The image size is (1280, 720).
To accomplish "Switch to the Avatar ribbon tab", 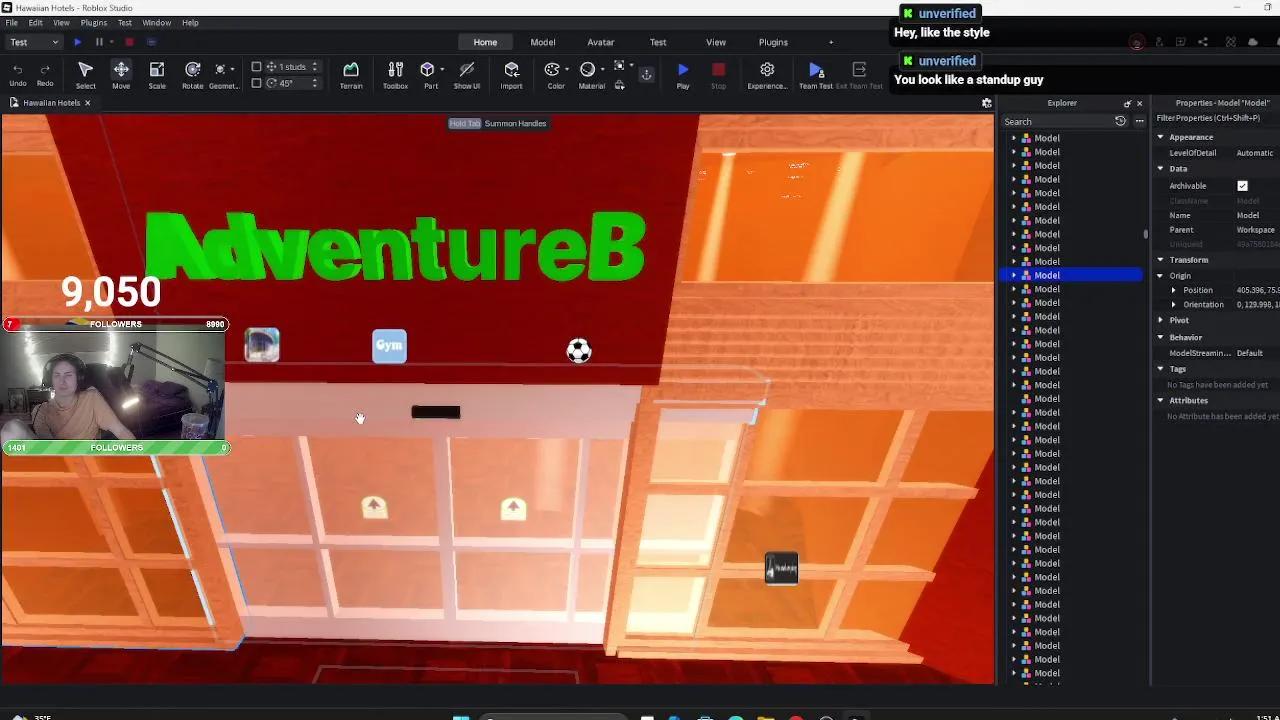I will tap(600, 42).
